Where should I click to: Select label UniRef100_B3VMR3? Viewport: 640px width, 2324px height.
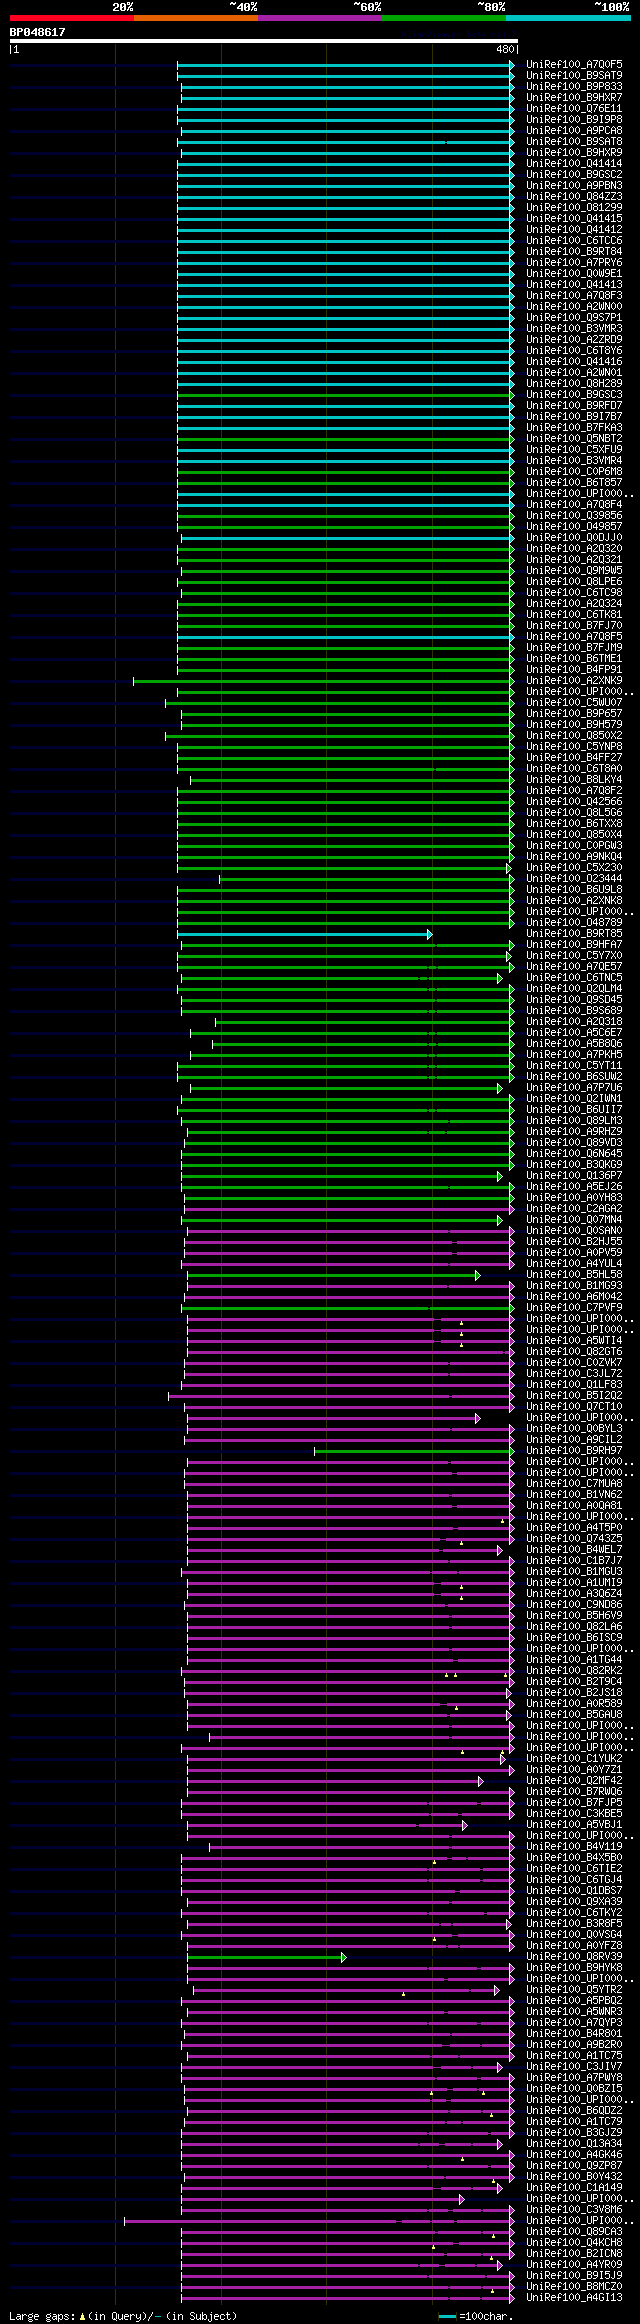point(574,329)
